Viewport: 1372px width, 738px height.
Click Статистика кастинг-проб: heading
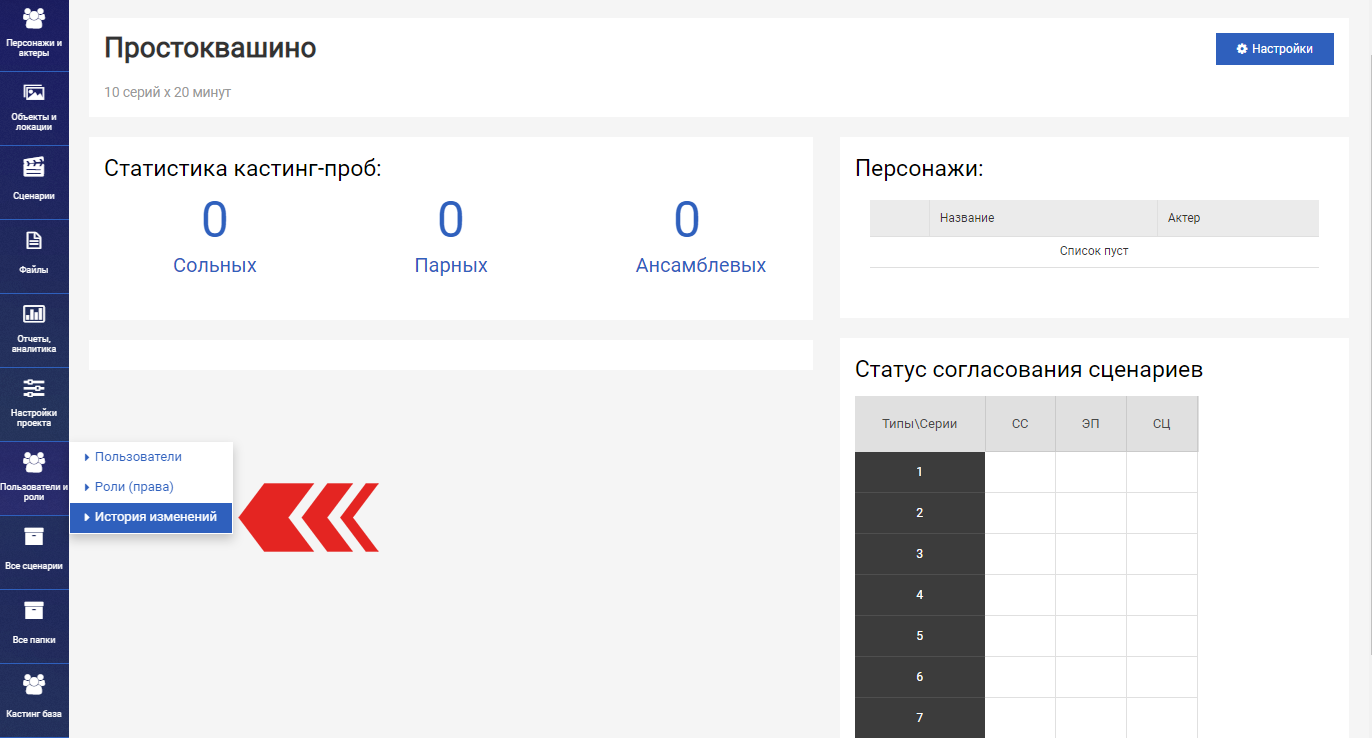(243, 169)
